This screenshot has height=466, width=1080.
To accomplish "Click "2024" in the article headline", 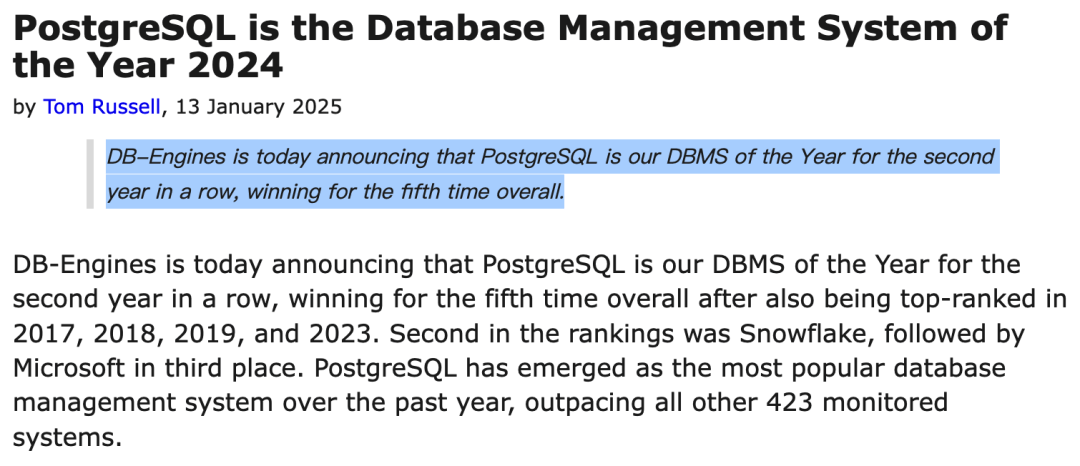I will (232, 66).
